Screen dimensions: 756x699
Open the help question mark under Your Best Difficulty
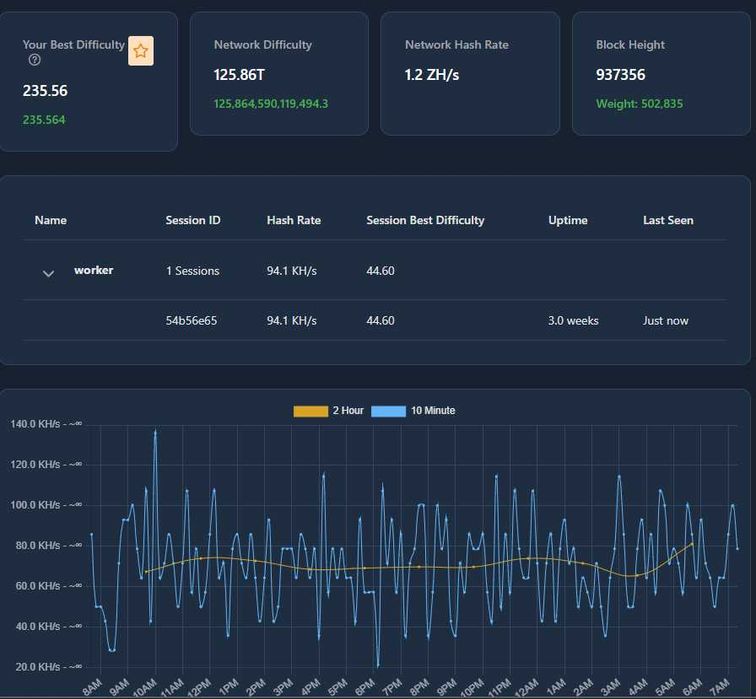(x=35, y=60)
